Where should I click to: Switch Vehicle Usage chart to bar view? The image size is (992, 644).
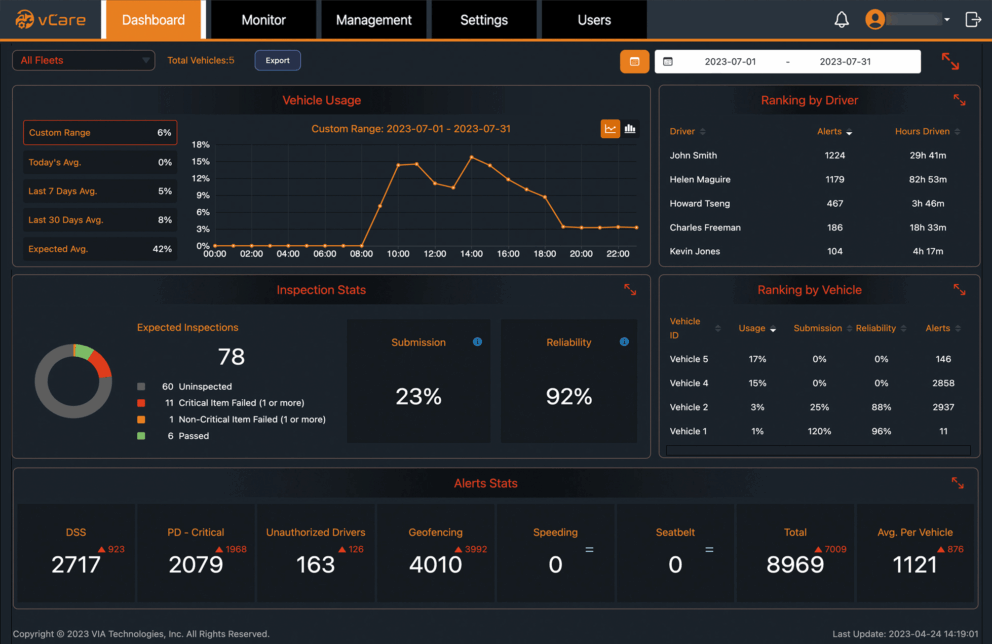tap(631, 128)
